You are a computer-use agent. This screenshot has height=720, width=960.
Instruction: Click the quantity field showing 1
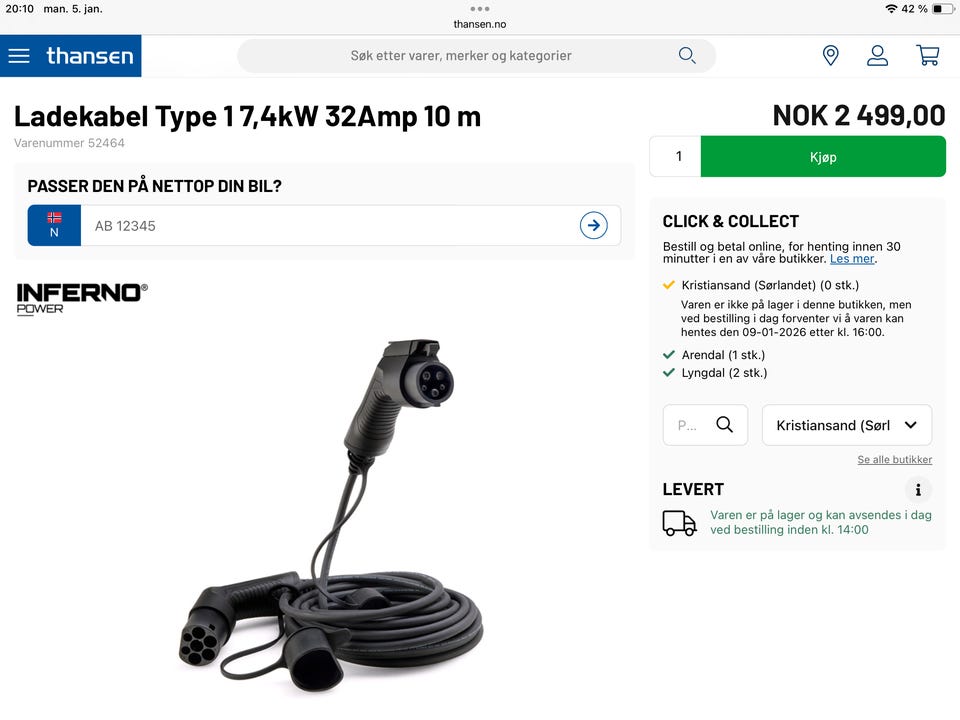coord(676,157)
